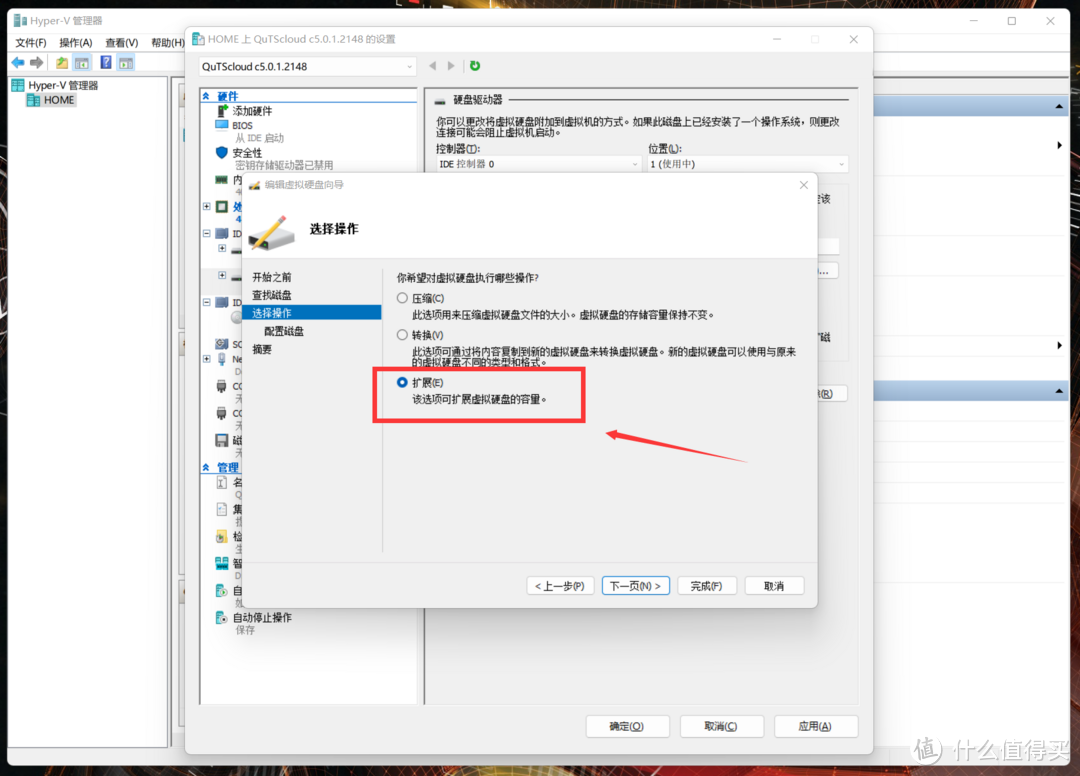This screenshot has height=776, width=1080.
Task: Click the 完成(F) button in wizard
Action: pyautogui.click(x=707, y=586)
